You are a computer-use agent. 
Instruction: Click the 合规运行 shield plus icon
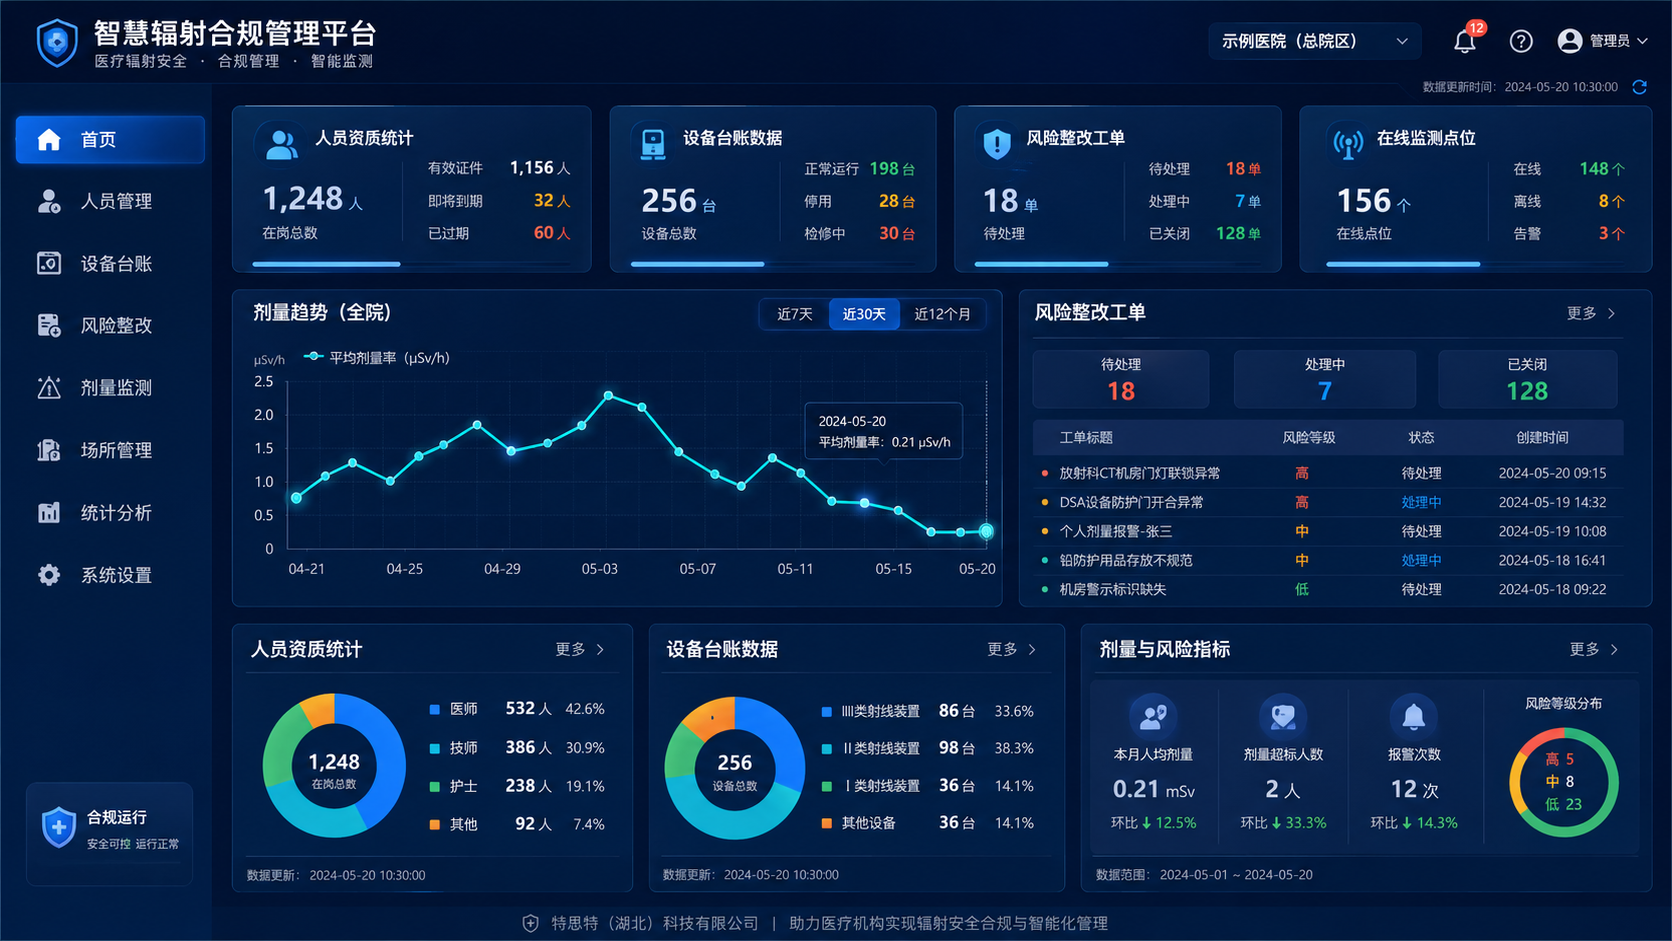coord(59,828)
